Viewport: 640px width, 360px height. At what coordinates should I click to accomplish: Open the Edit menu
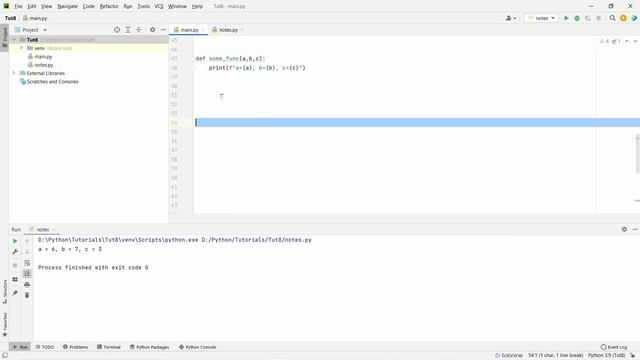[x=32, y=6]
